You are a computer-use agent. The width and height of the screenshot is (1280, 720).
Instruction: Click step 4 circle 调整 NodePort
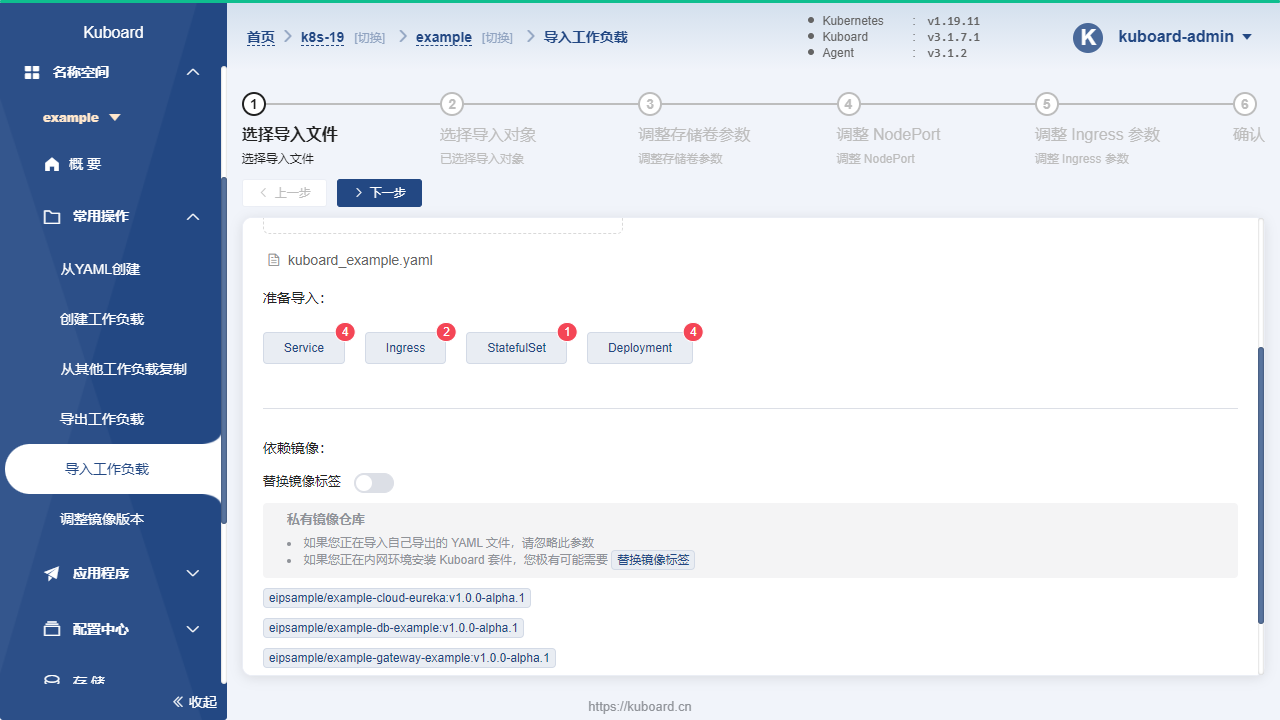[848, 104]
